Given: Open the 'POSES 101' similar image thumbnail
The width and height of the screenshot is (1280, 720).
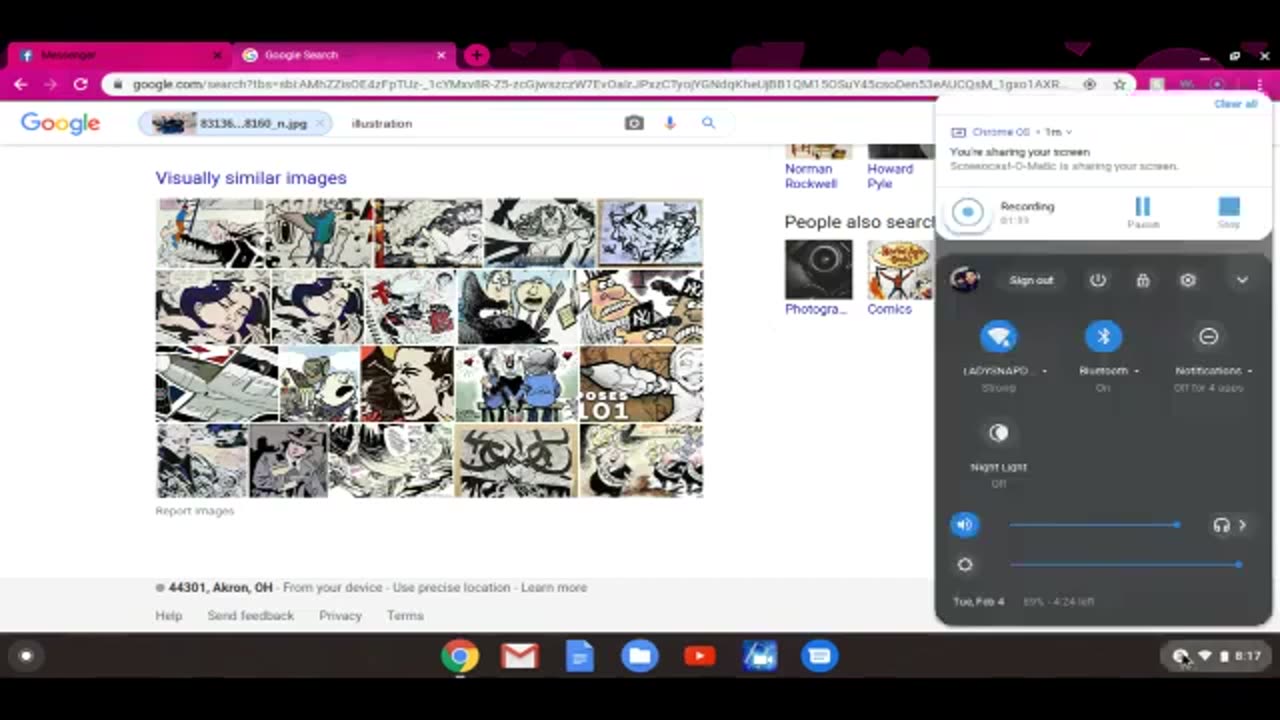Looking at the screenshot, I should tap(641, 383).
